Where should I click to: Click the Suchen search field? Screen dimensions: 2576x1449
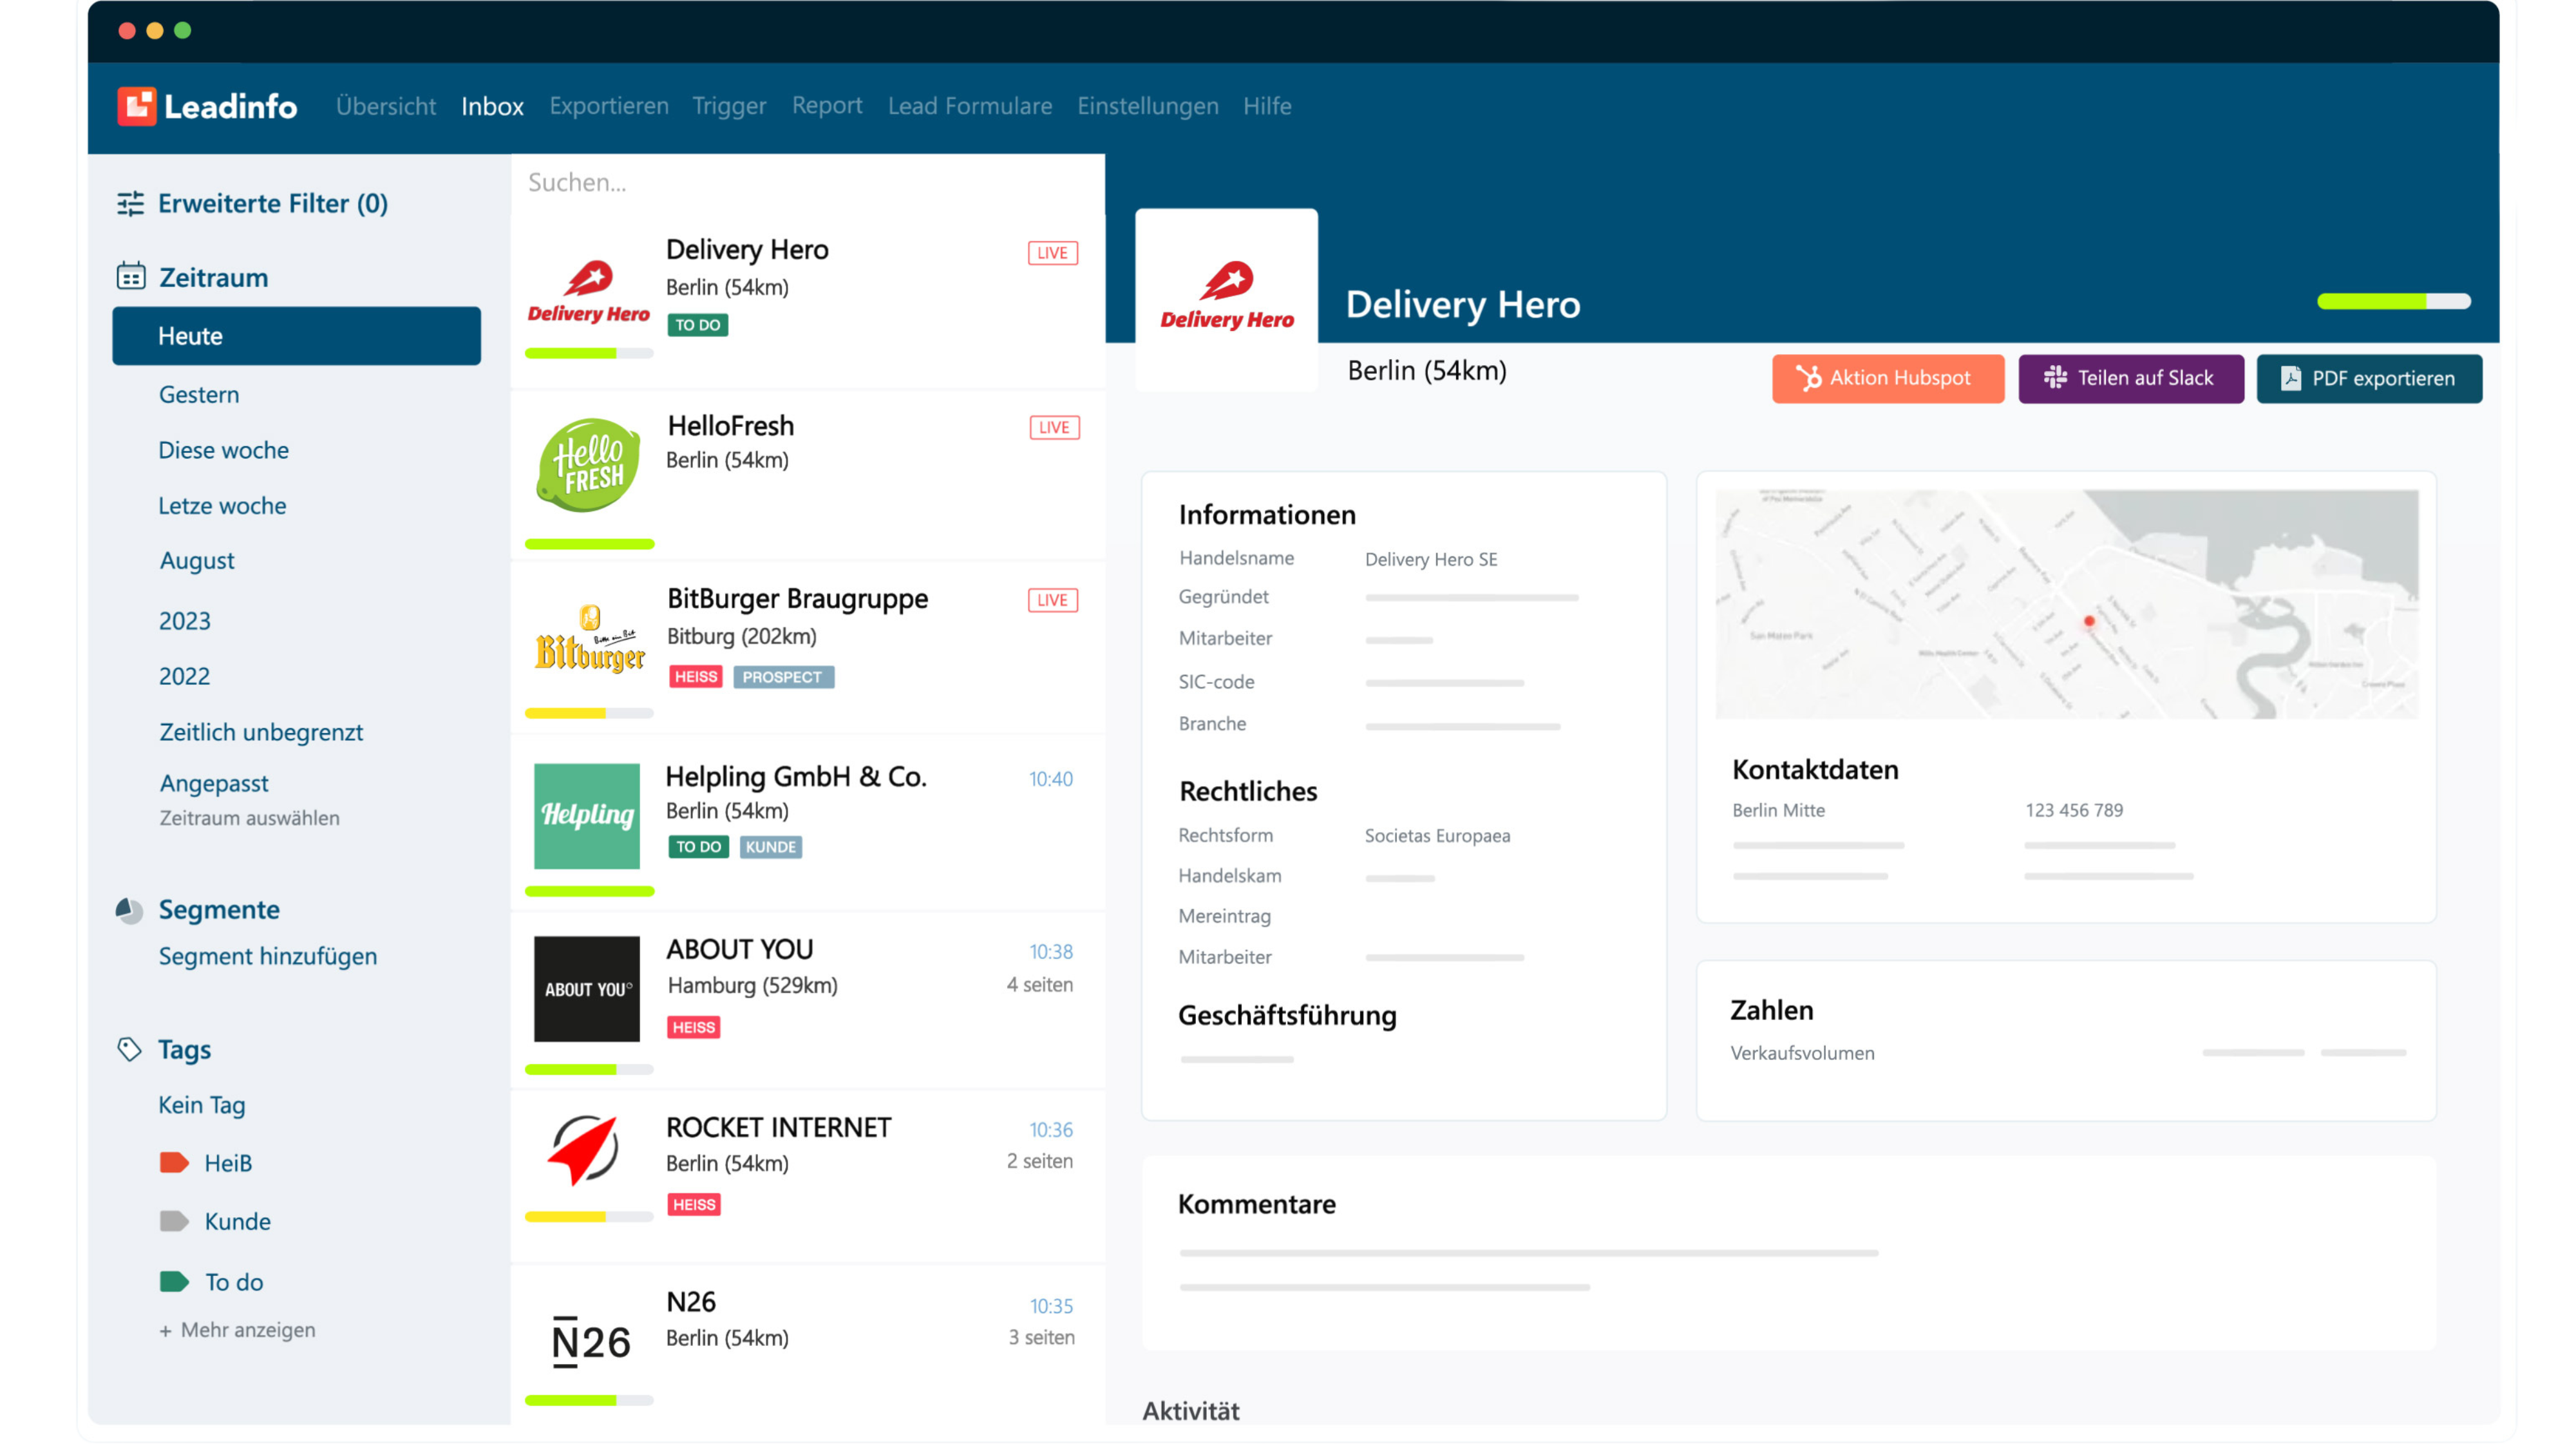pyautogui.click(x=808, y=182)
